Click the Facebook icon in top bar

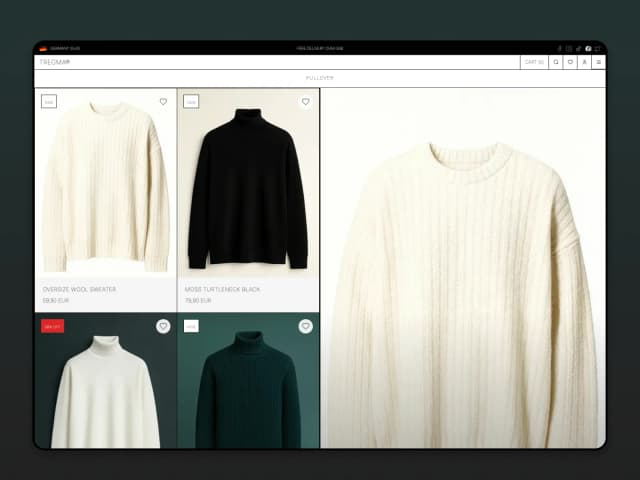click(559, 48)
